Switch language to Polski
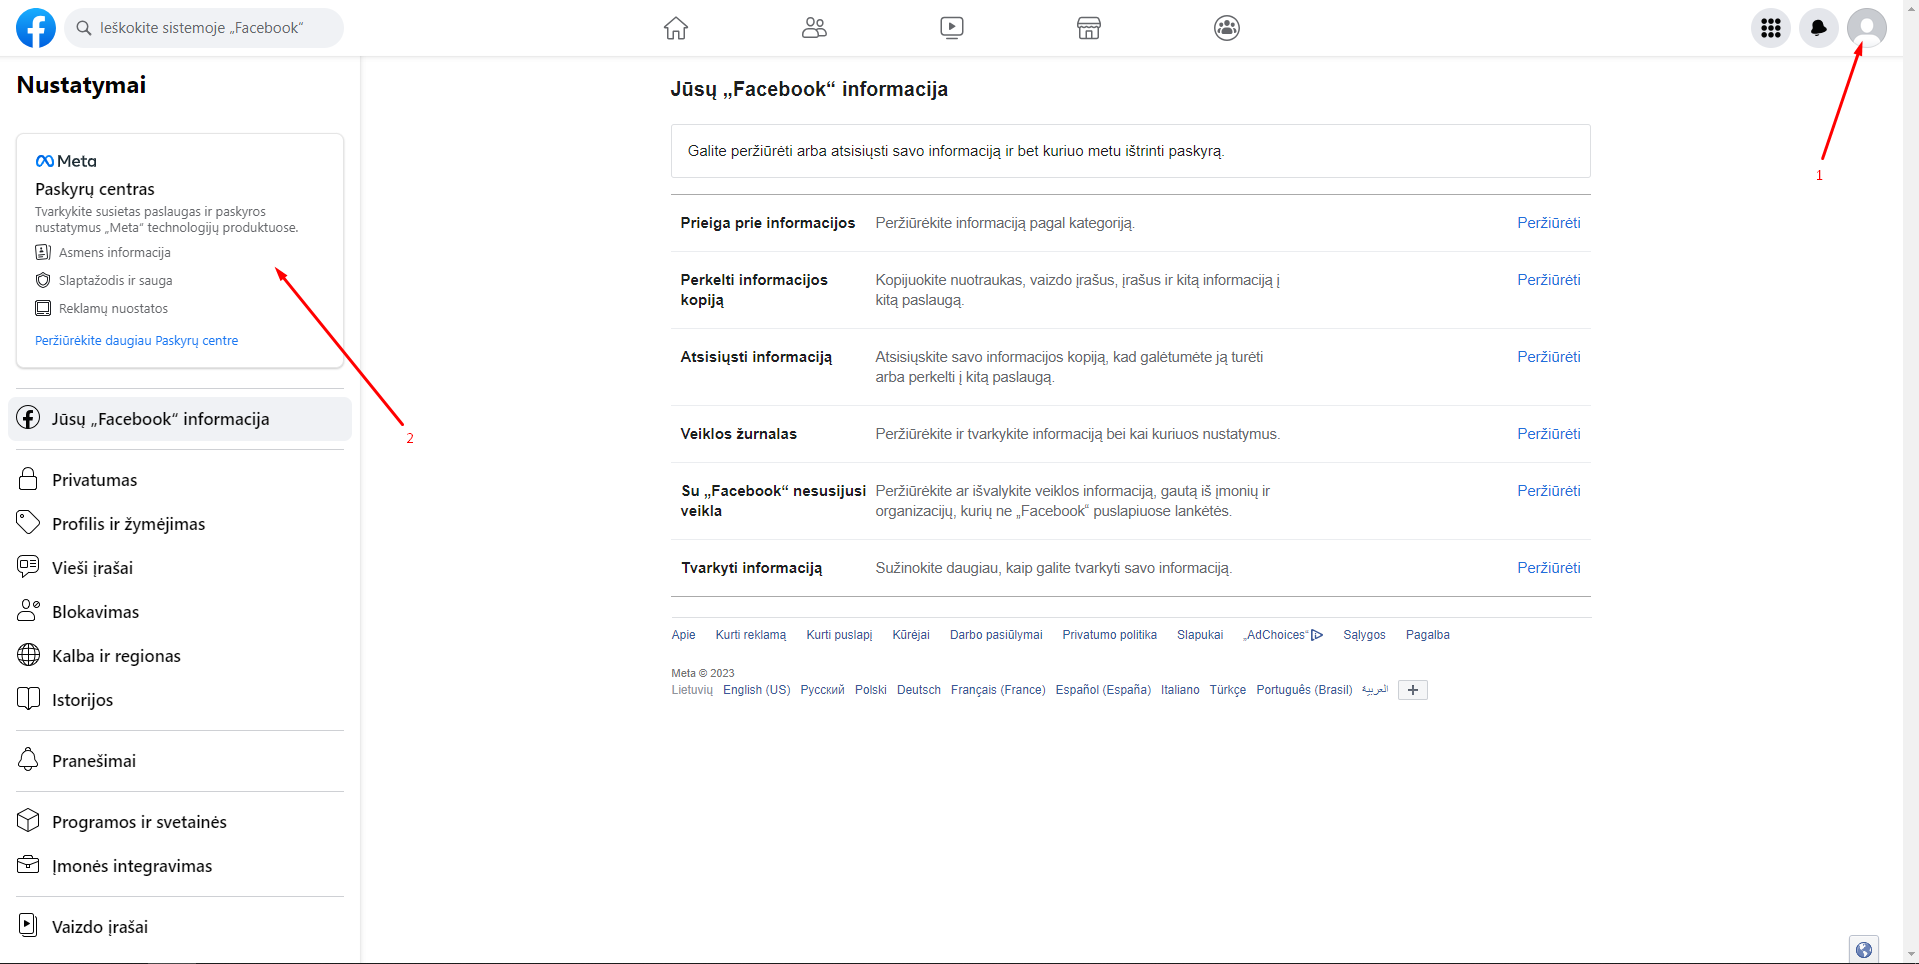The height and width of the screenshot is (964, 1919). 870,690
